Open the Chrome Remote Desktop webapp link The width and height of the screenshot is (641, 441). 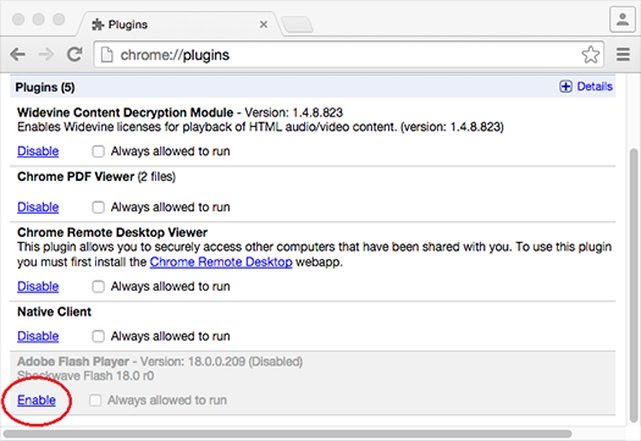tap(221, 262)
